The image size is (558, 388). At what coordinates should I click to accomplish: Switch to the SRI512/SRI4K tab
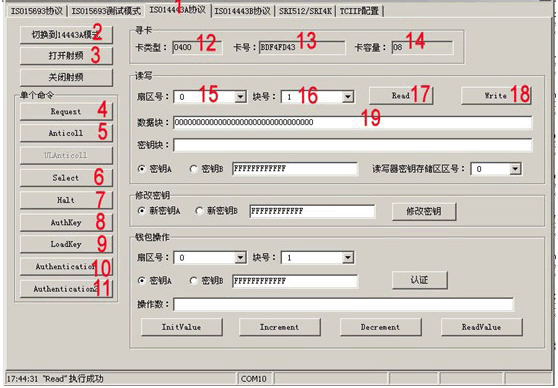tap(305, 11)
